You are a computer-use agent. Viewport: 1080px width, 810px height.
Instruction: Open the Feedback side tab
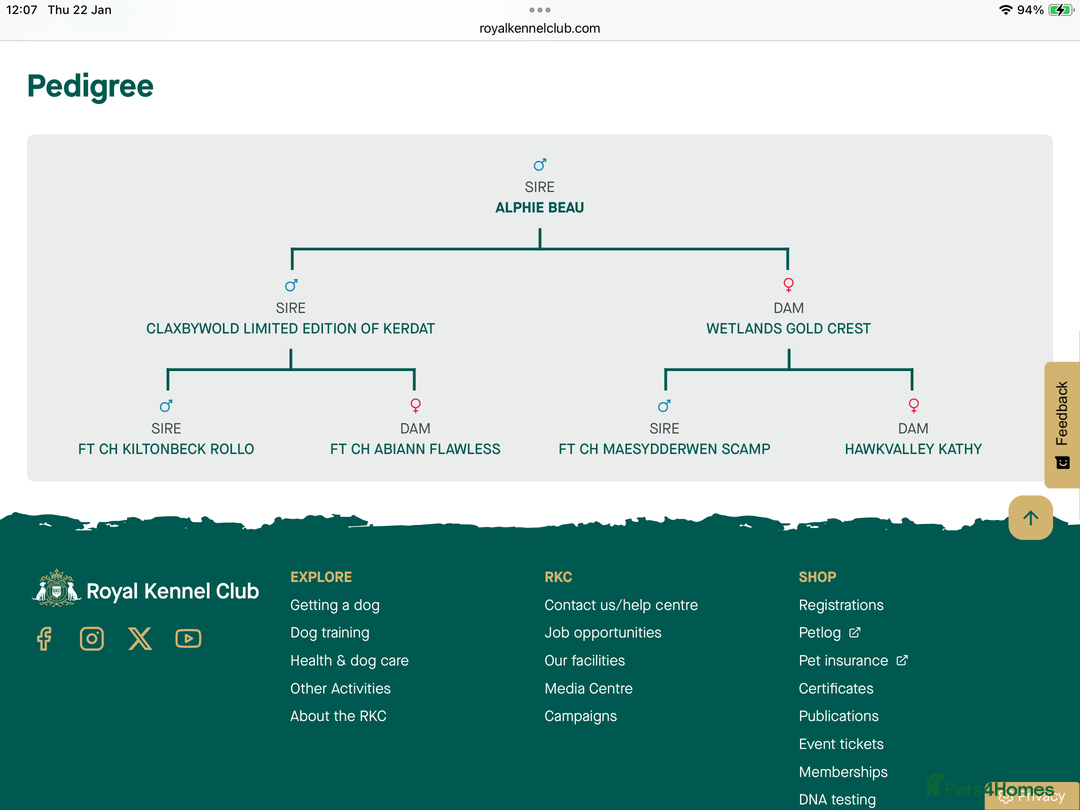point(1062,424)
